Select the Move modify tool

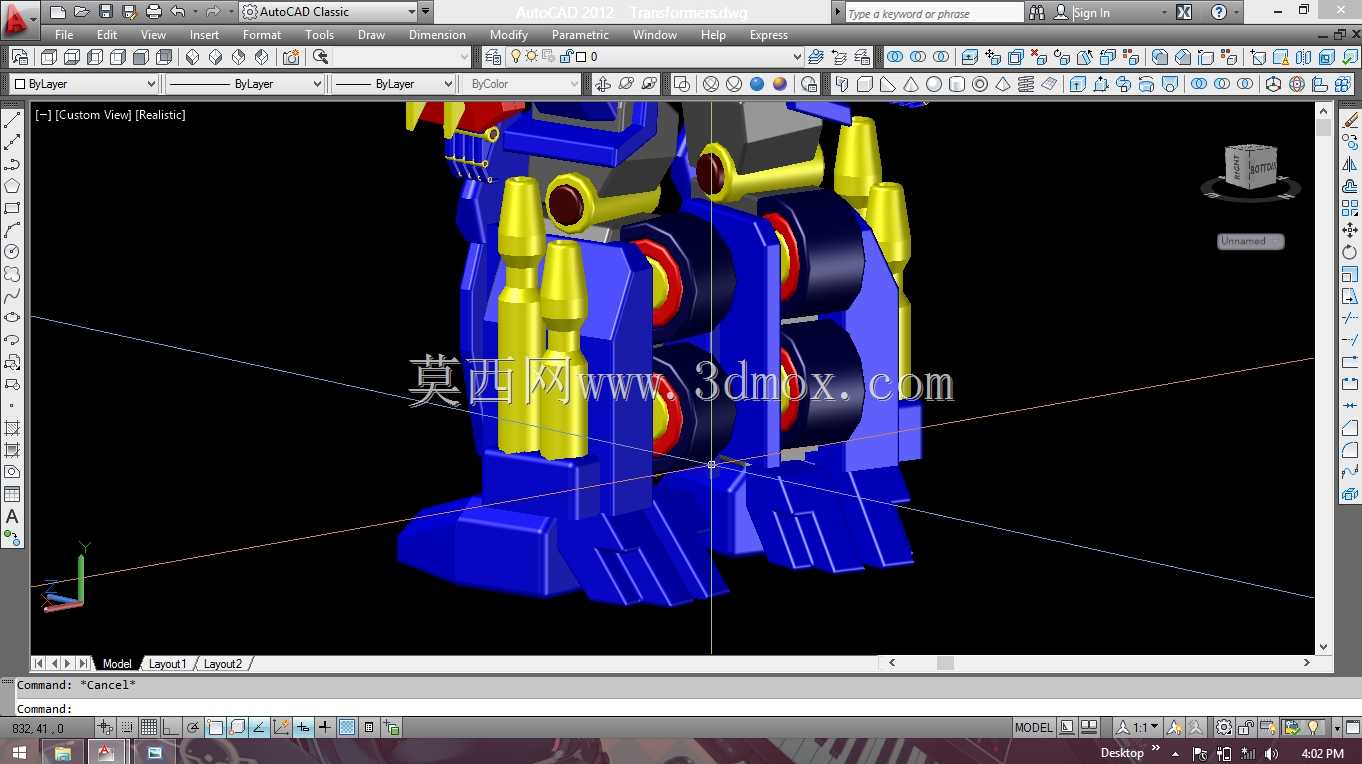click(x=1350, y=230)
